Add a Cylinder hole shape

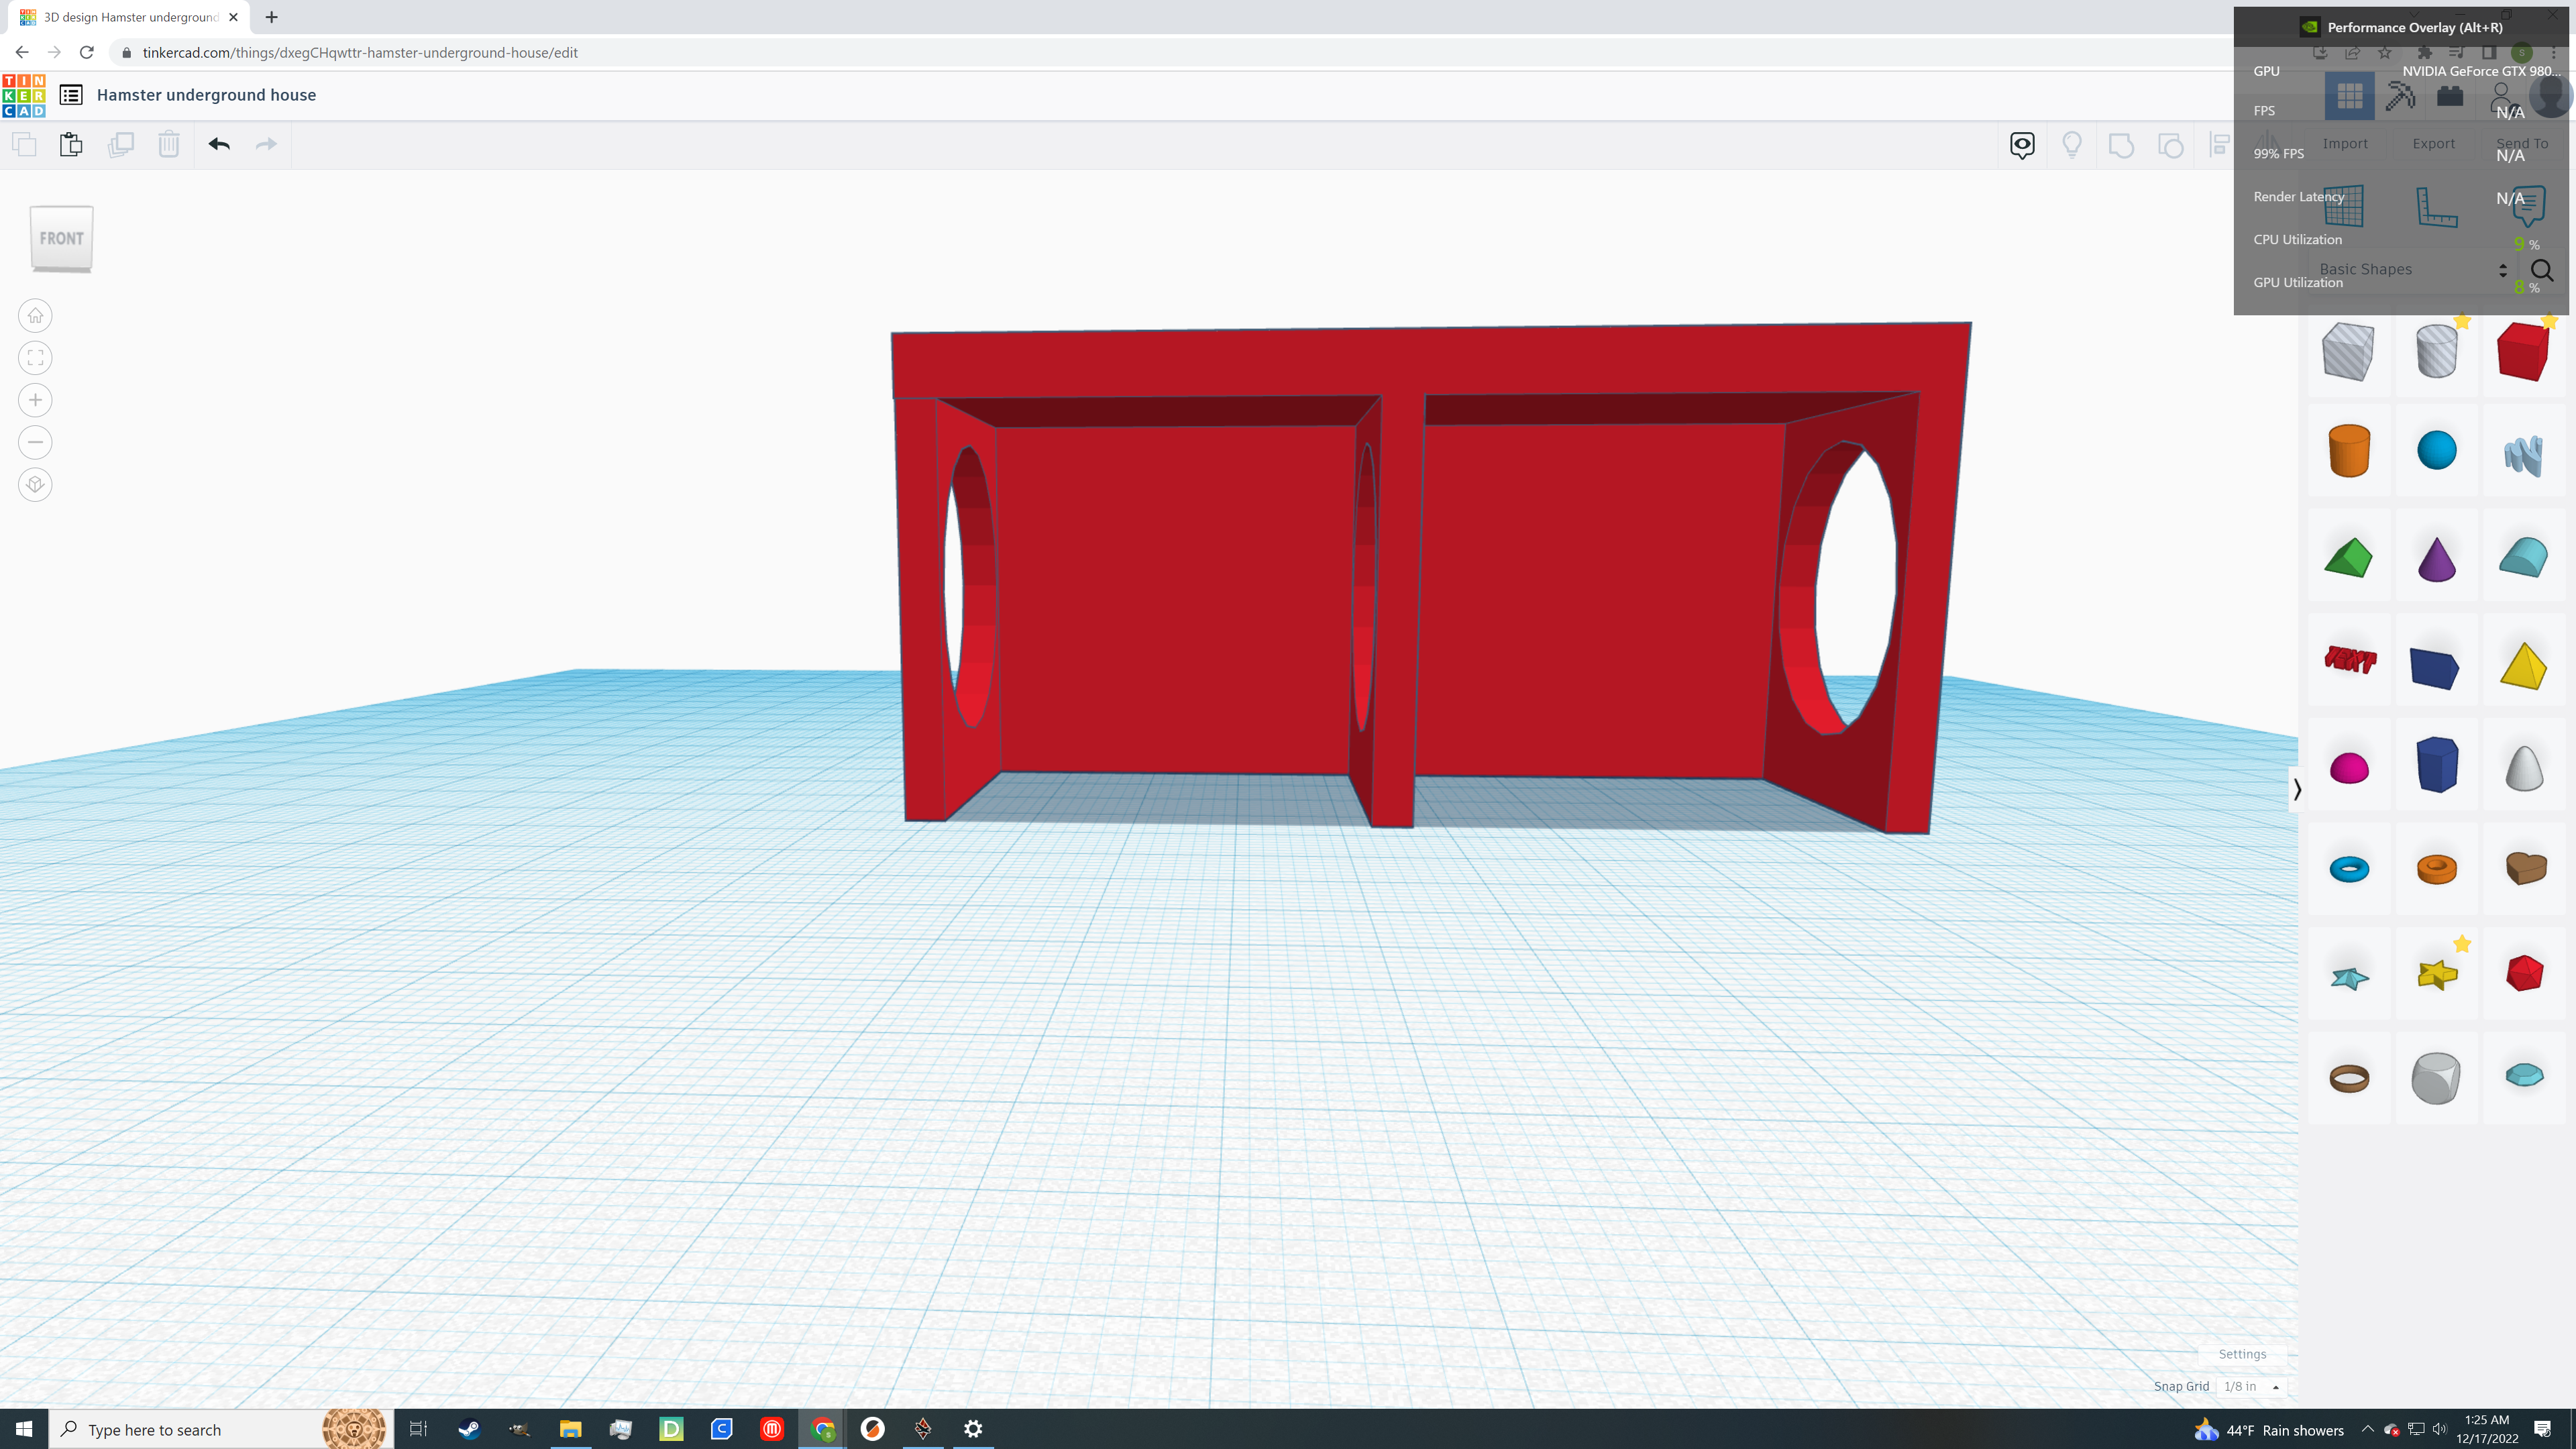click(x=2436, y=351)
